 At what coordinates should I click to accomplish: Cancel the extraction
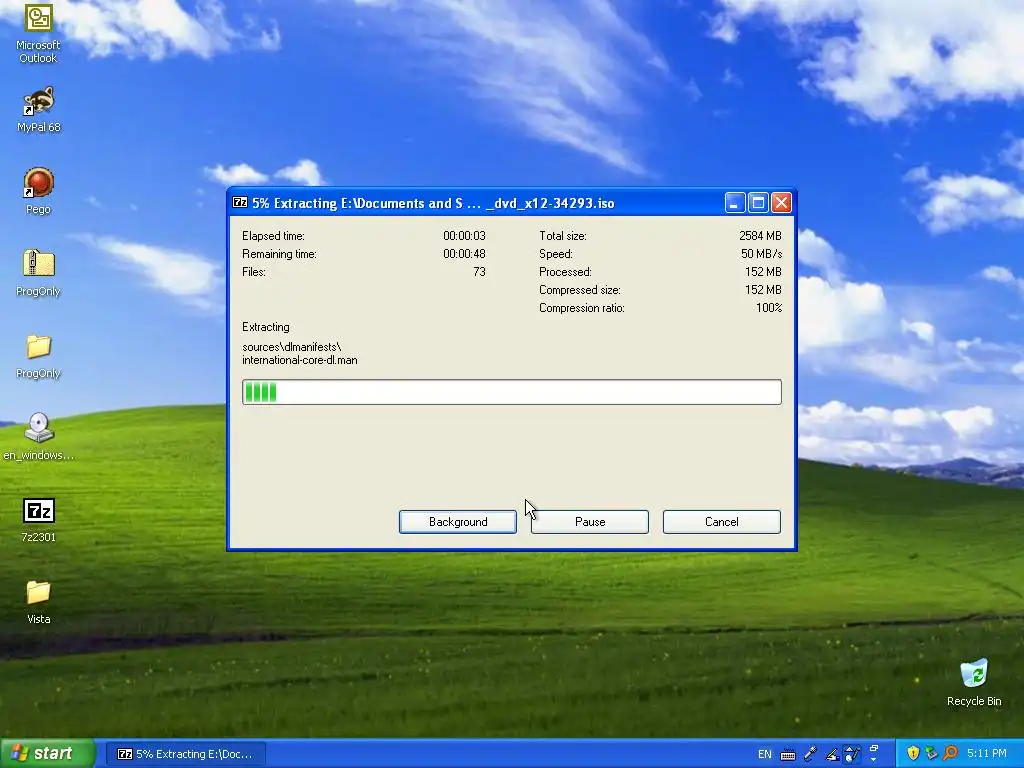tap(722, 522)
